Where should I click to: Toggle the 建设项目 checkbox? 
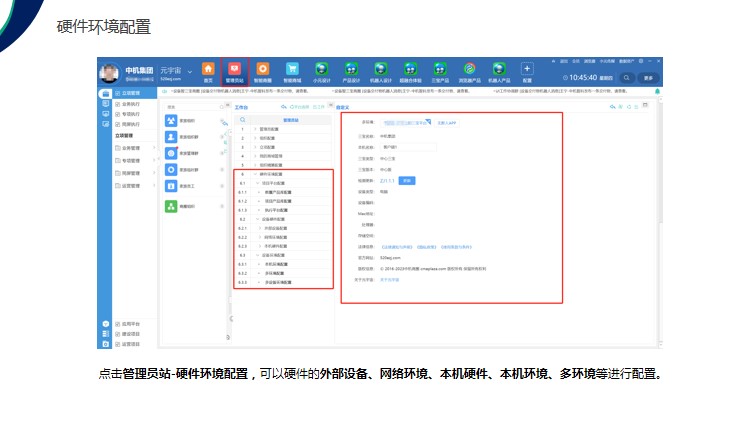[118, 334]
